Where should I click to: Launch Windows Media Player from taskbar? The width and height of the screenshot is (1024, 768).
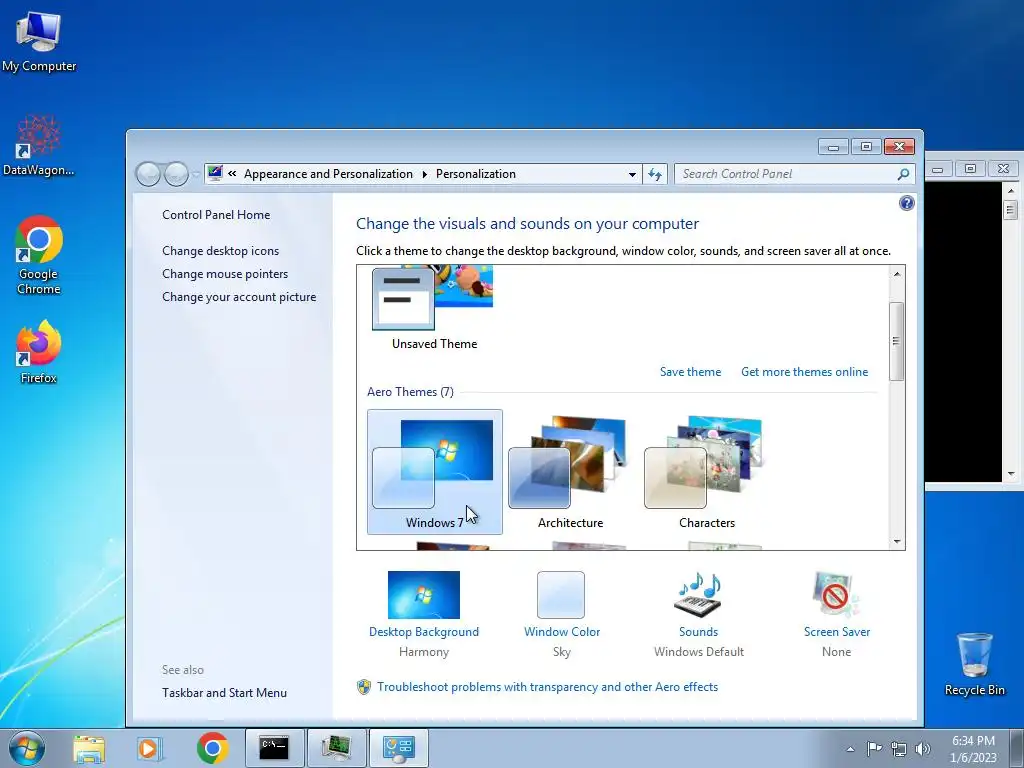tap(150, 748)
